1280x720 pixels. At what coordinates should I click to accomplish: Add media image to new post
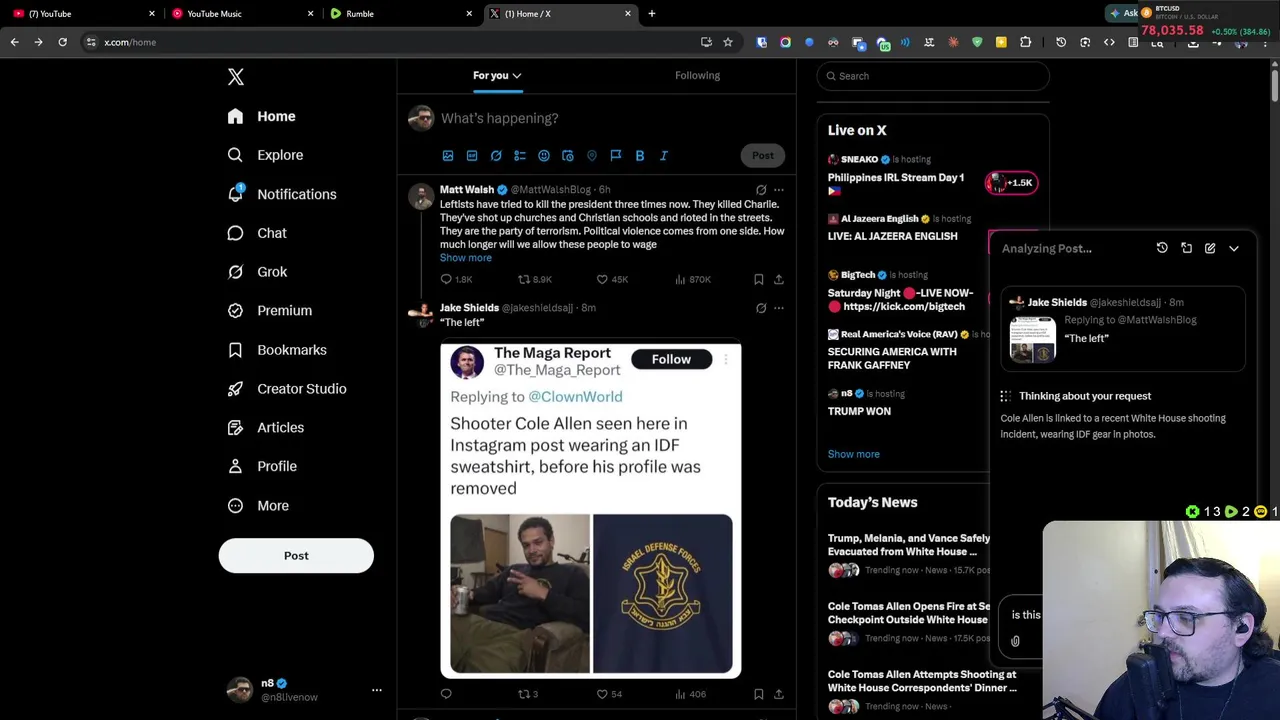click(x=448, y=155)
